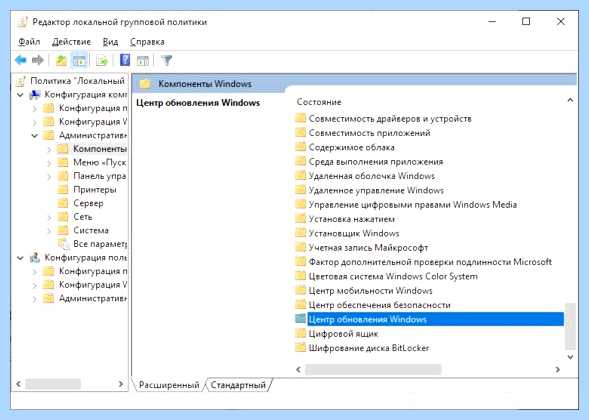Click the Forward arrow toolbar icon

(x=38, y=60)
